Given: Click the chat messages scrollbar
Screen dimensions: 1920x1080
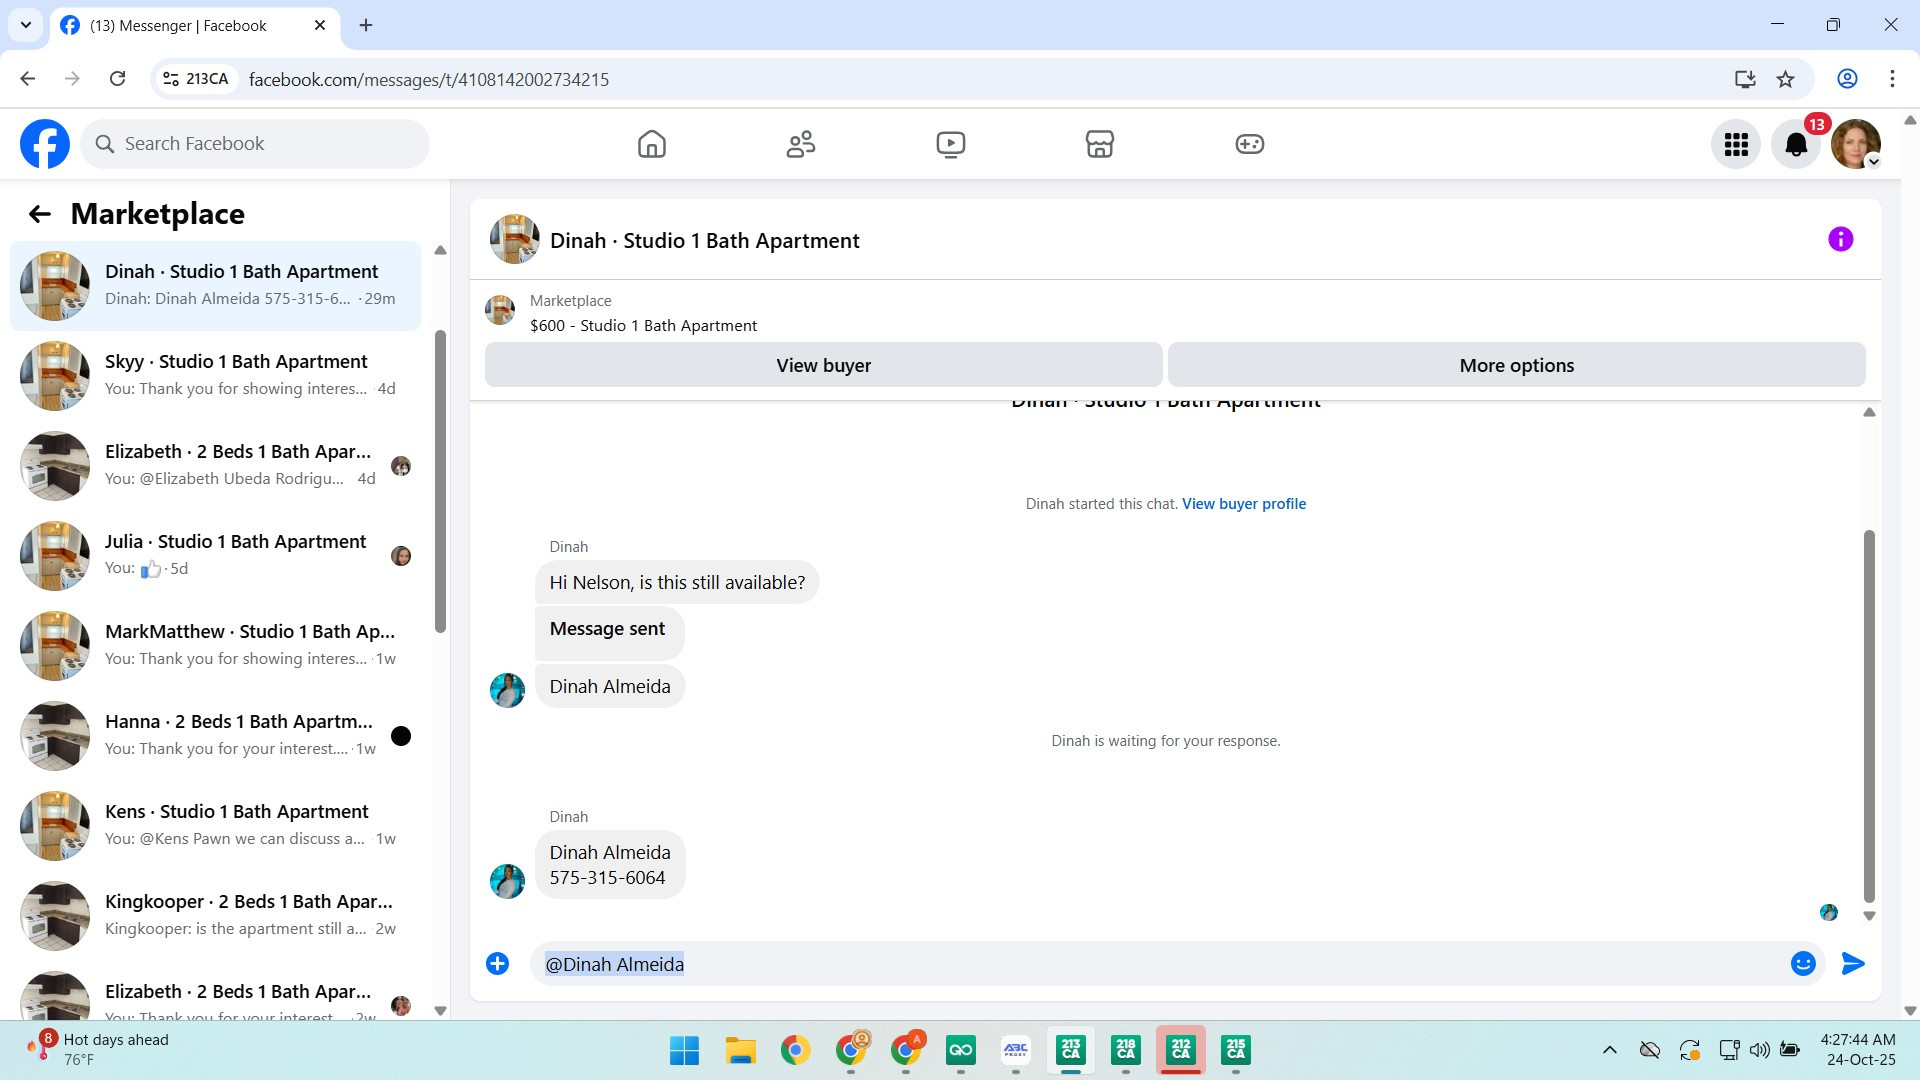Looking at the screenshot, I should coord(1869,716).
